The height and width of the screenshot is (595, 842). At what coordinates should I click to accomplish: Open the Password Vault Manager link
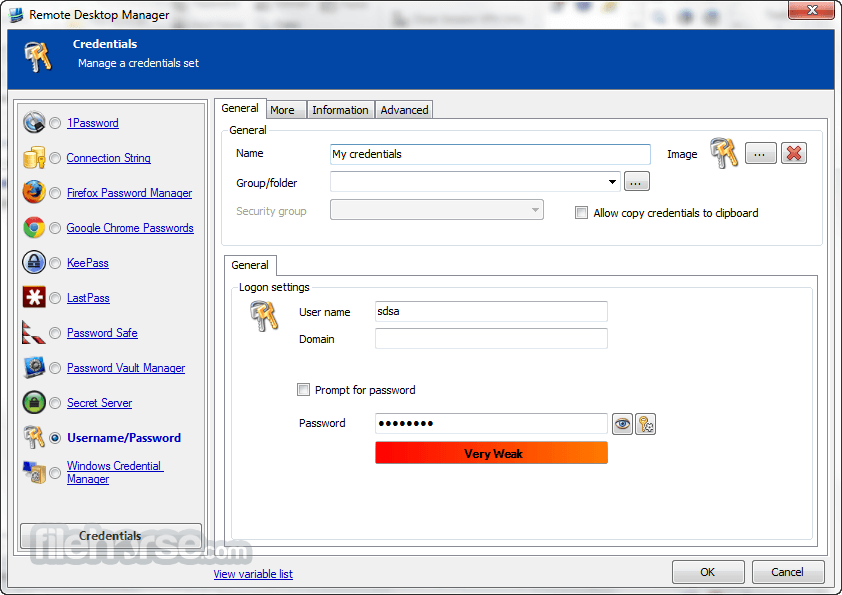pos(126,368)
